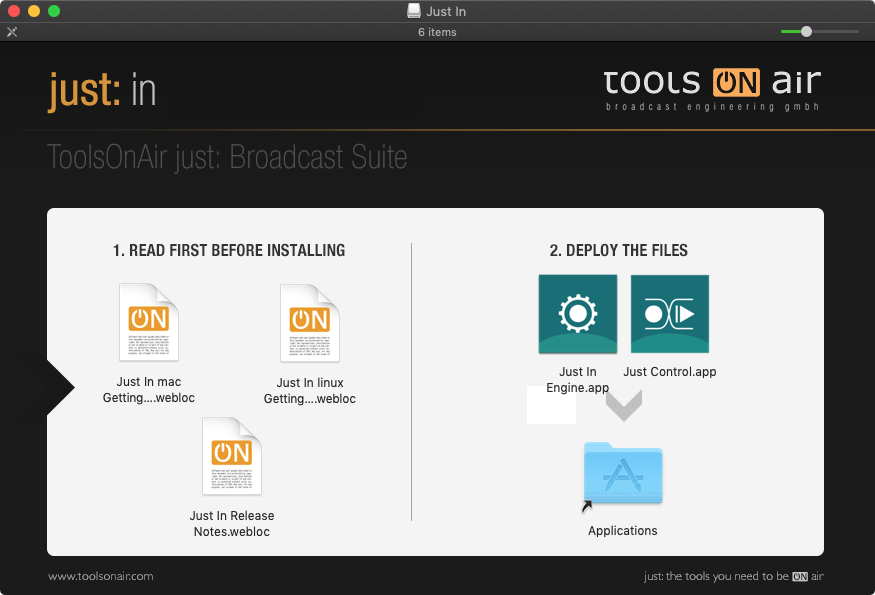Click the Applications folder shortcut icon

[623, 474]
